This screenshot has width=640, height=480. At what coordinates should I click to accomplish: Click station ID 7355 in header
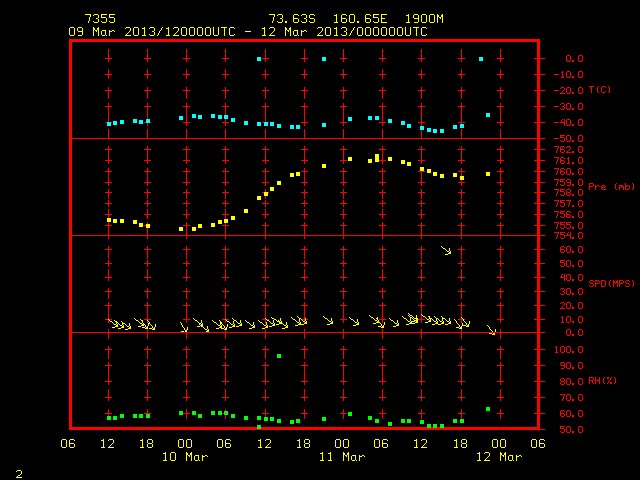[x=100, y=19]
